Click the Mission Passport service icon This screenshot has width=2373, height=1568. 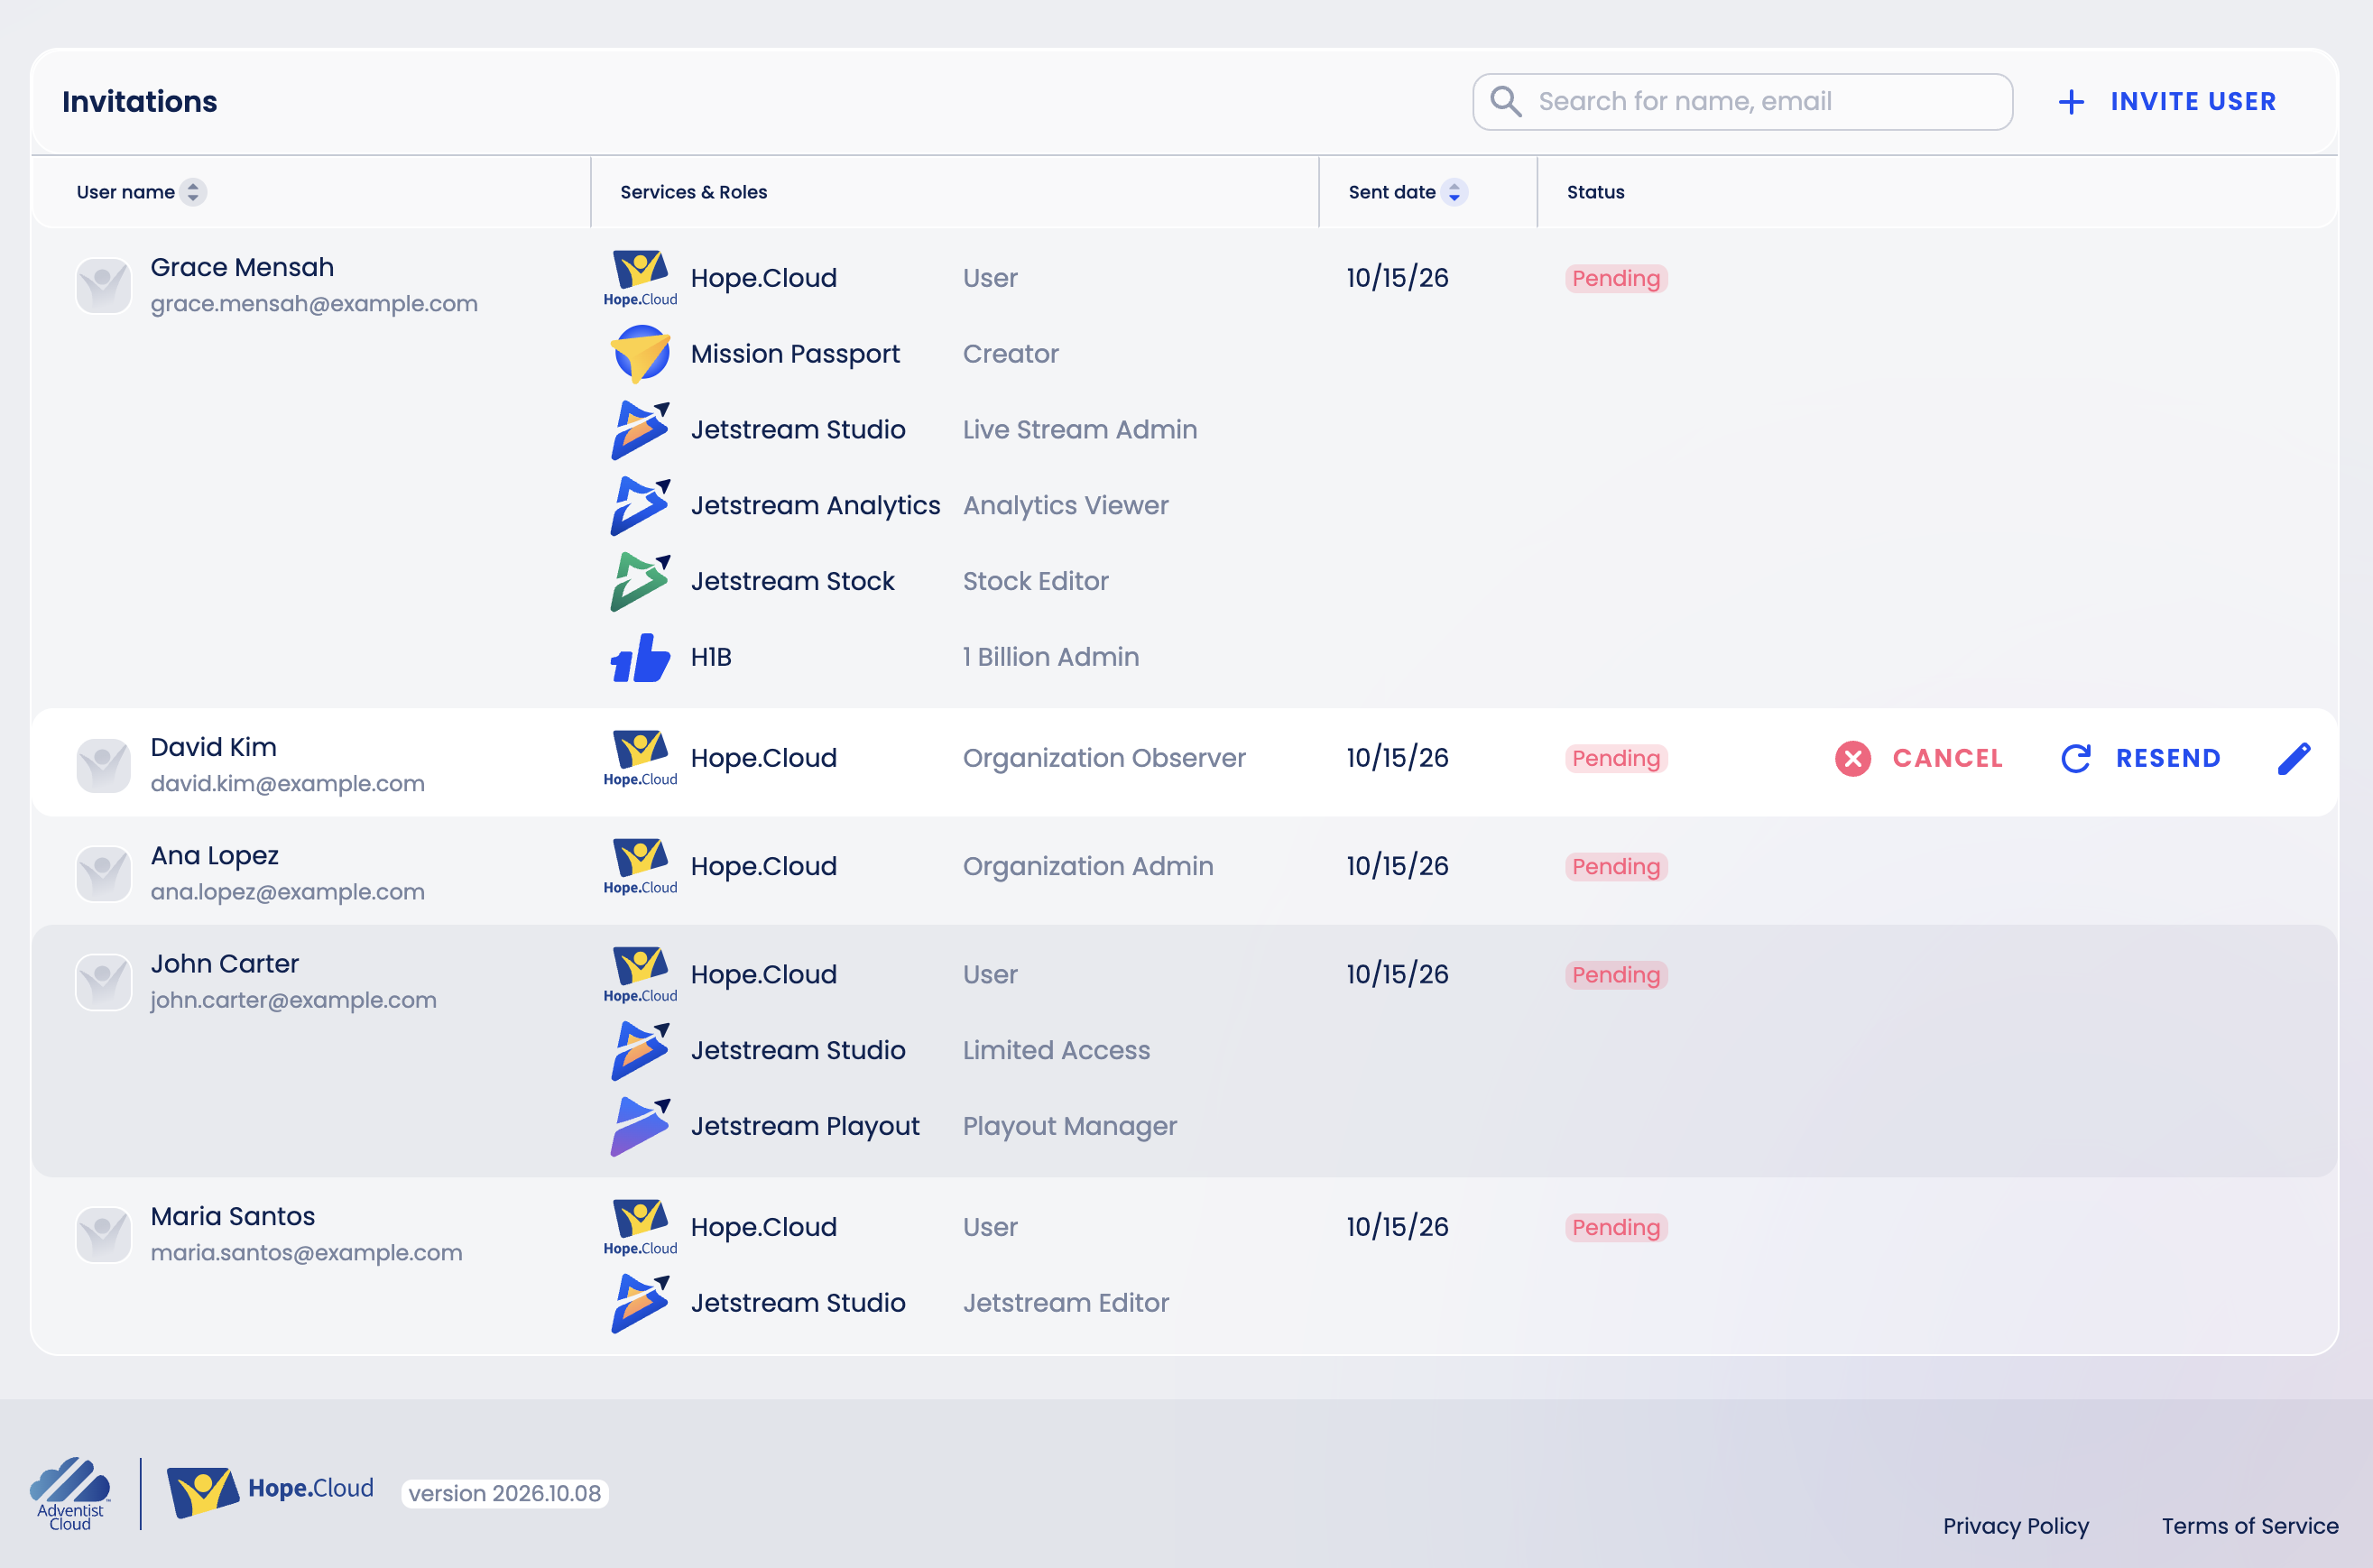[x=640, y=354]
